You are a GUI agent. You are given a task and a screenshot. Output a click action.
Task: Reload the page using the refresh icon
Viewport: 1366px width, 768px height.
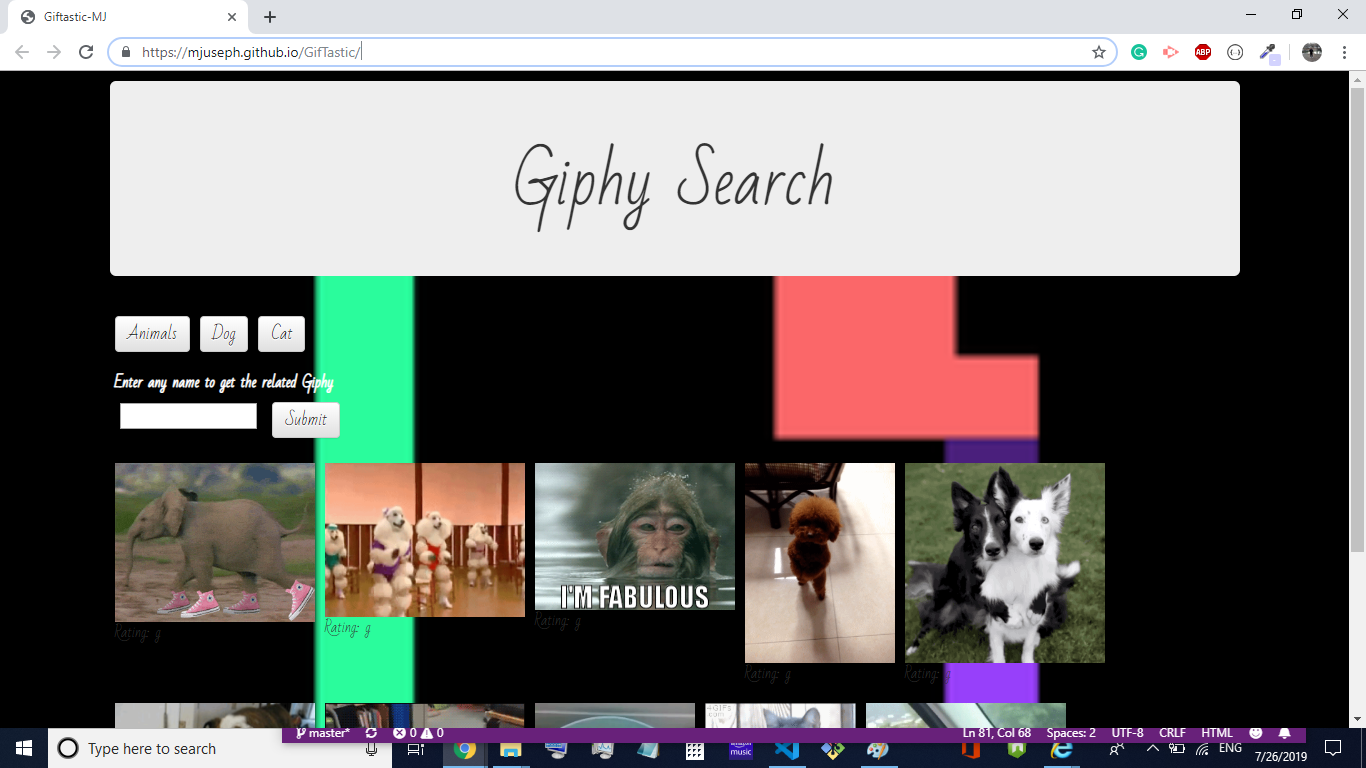point(87,52)
